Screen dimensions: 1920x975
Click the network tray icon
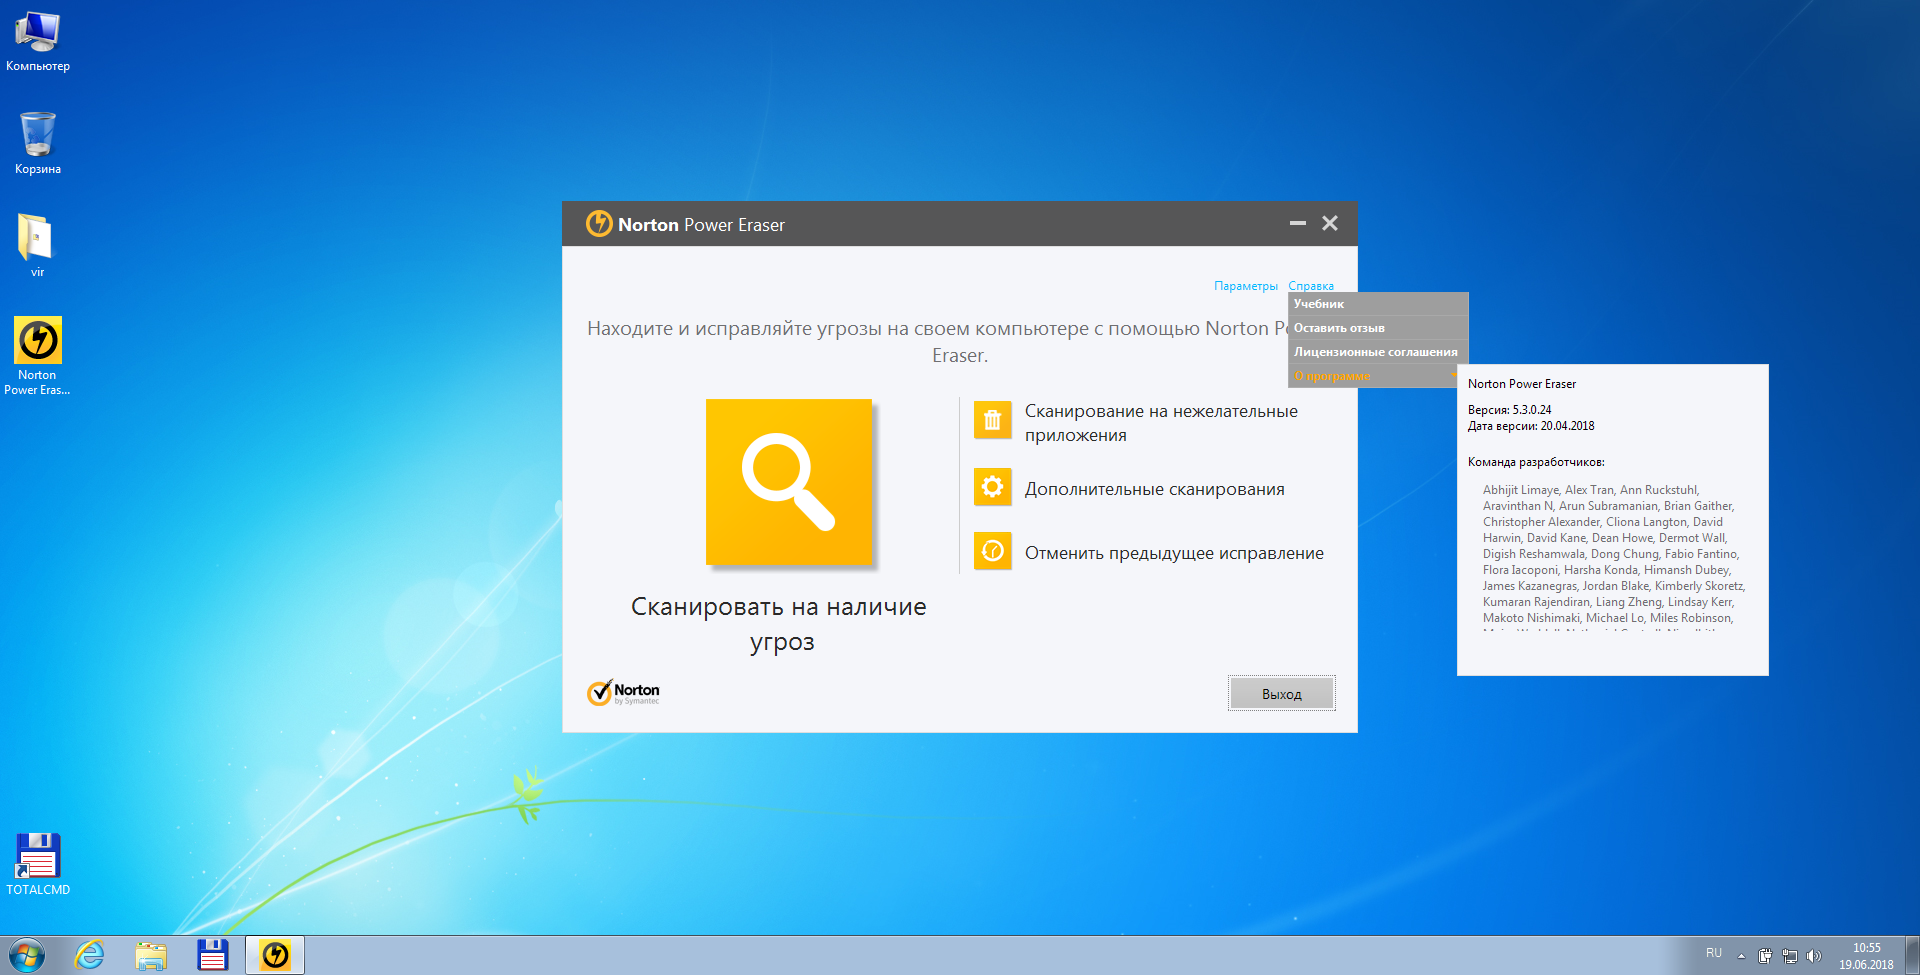pos(1790,956)
